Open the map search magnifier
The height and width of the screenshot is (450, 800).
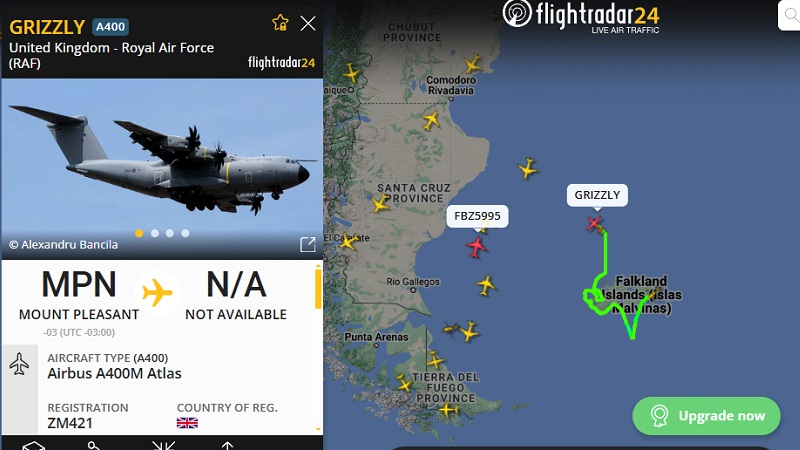coord(790,15)
